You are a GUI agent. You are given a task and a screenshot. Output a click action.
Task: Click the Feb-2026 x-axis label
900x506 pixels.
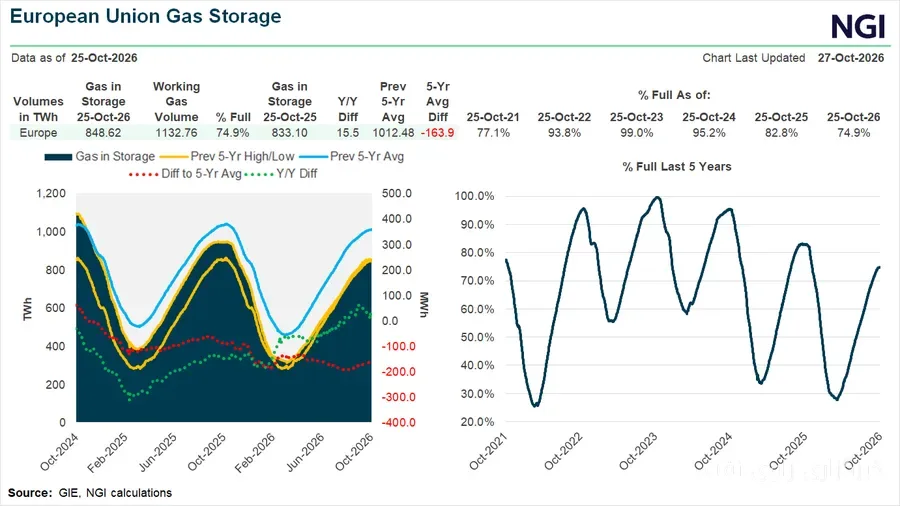(255, 452)
